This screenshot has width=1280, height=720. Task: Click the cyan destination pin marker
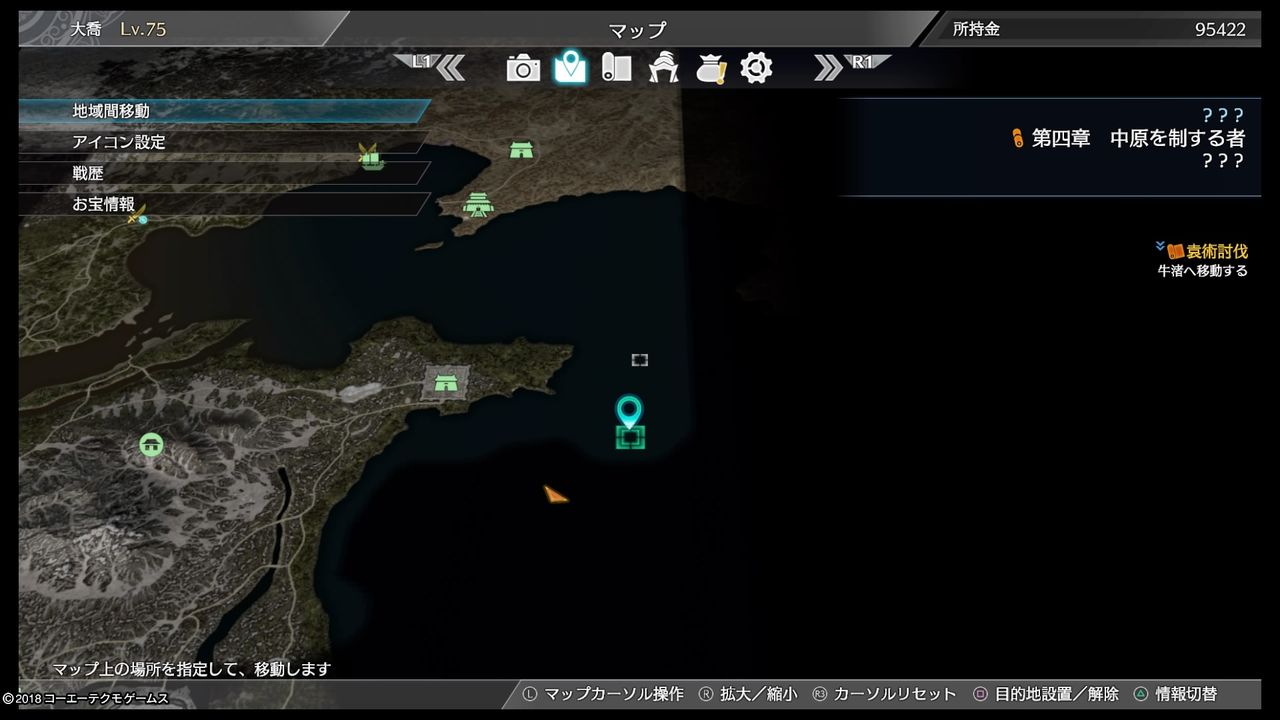(628, 410)
